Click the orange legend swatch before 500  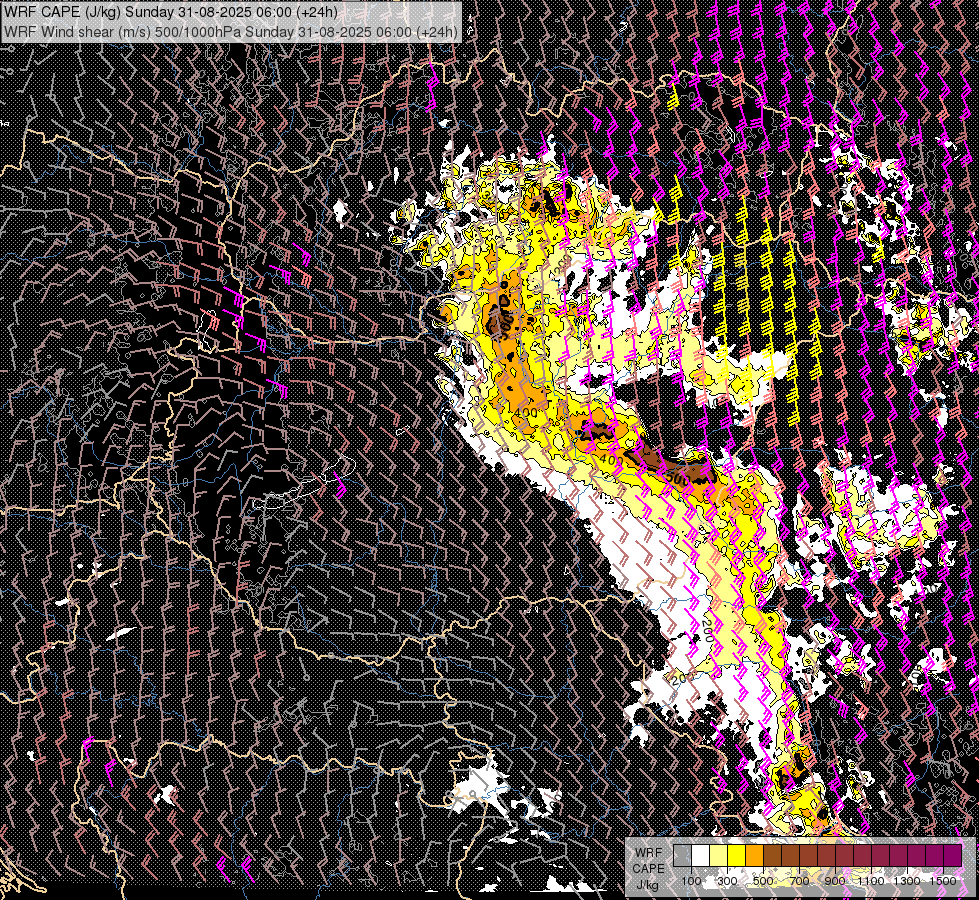click(754, 855)
